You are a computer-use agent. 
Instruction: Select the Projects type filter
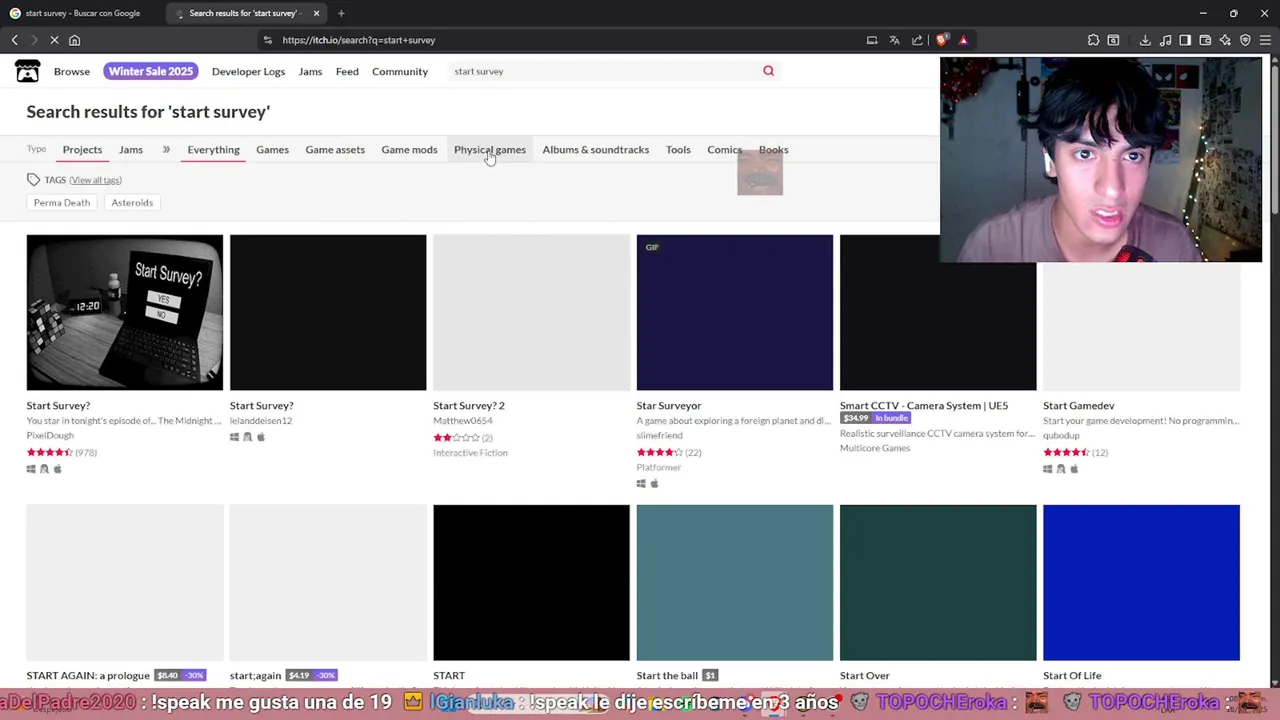82,149
